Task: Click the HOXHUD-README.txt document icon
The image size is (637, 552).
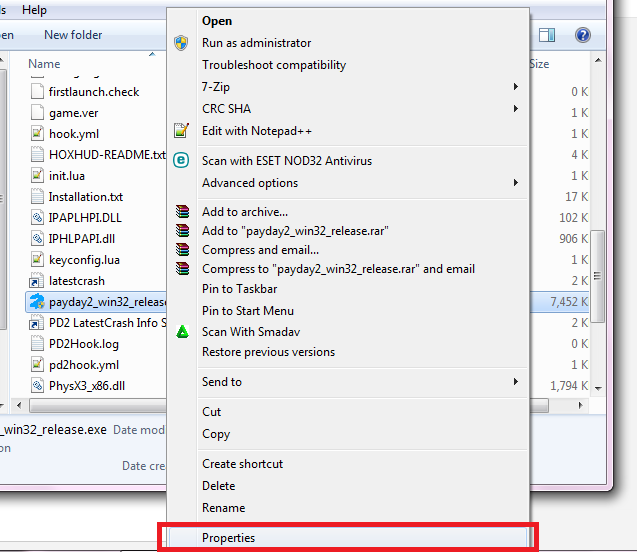Action: [x=37, y=154]
